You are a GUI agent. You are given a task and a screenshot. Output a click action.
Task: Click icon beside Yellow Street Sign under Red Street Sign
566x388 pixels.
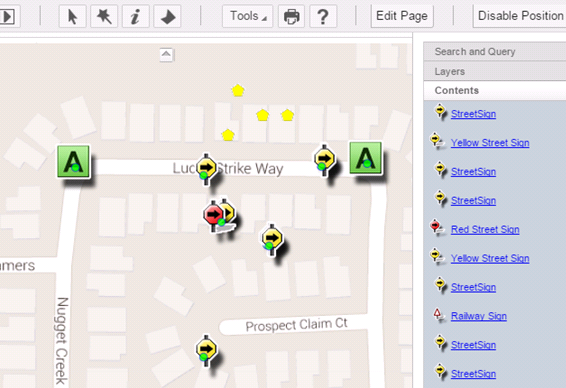pyautogui.click(x=437, y=257)
